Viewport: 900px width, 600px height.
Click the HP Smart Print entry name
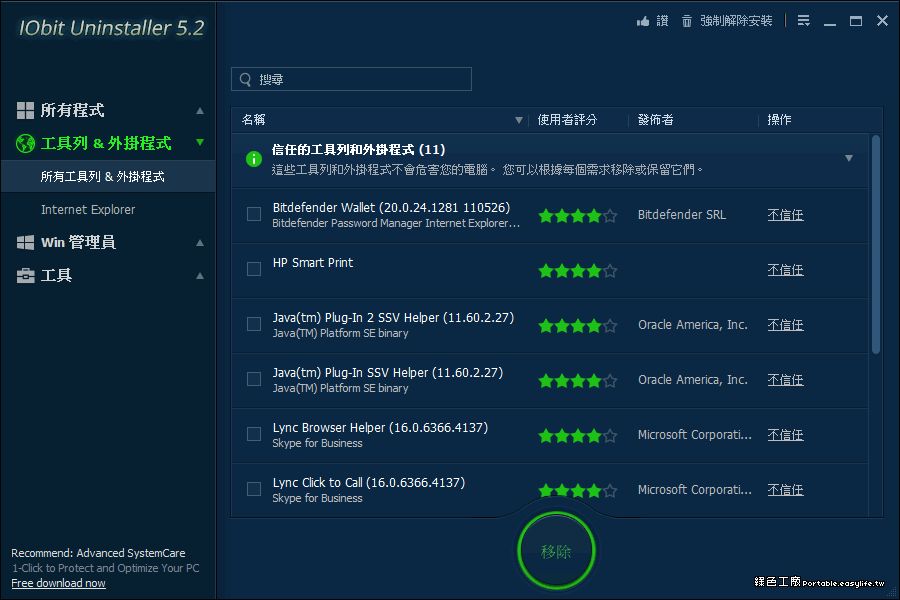pyautogui.click(x=313, y=263)
